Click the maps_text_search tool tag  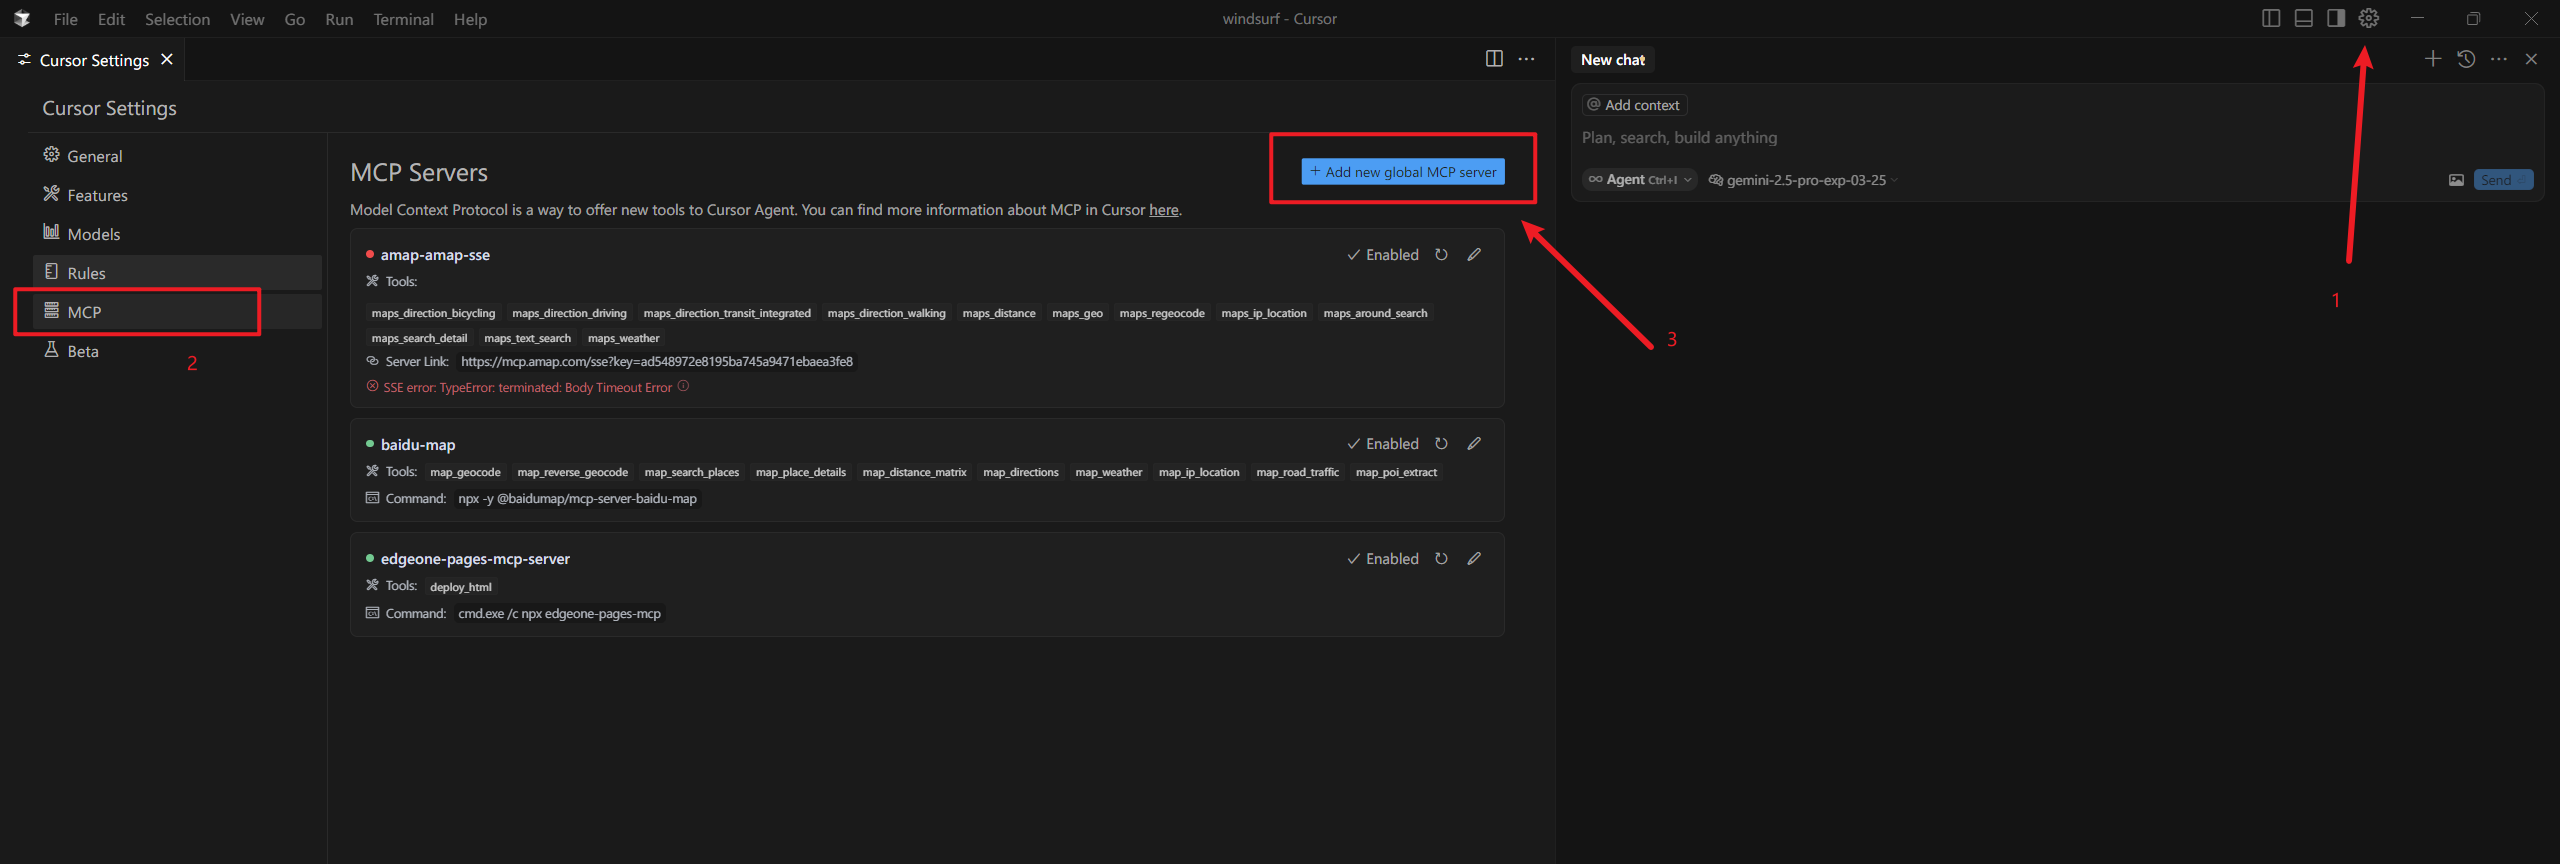tap(527, 338)
